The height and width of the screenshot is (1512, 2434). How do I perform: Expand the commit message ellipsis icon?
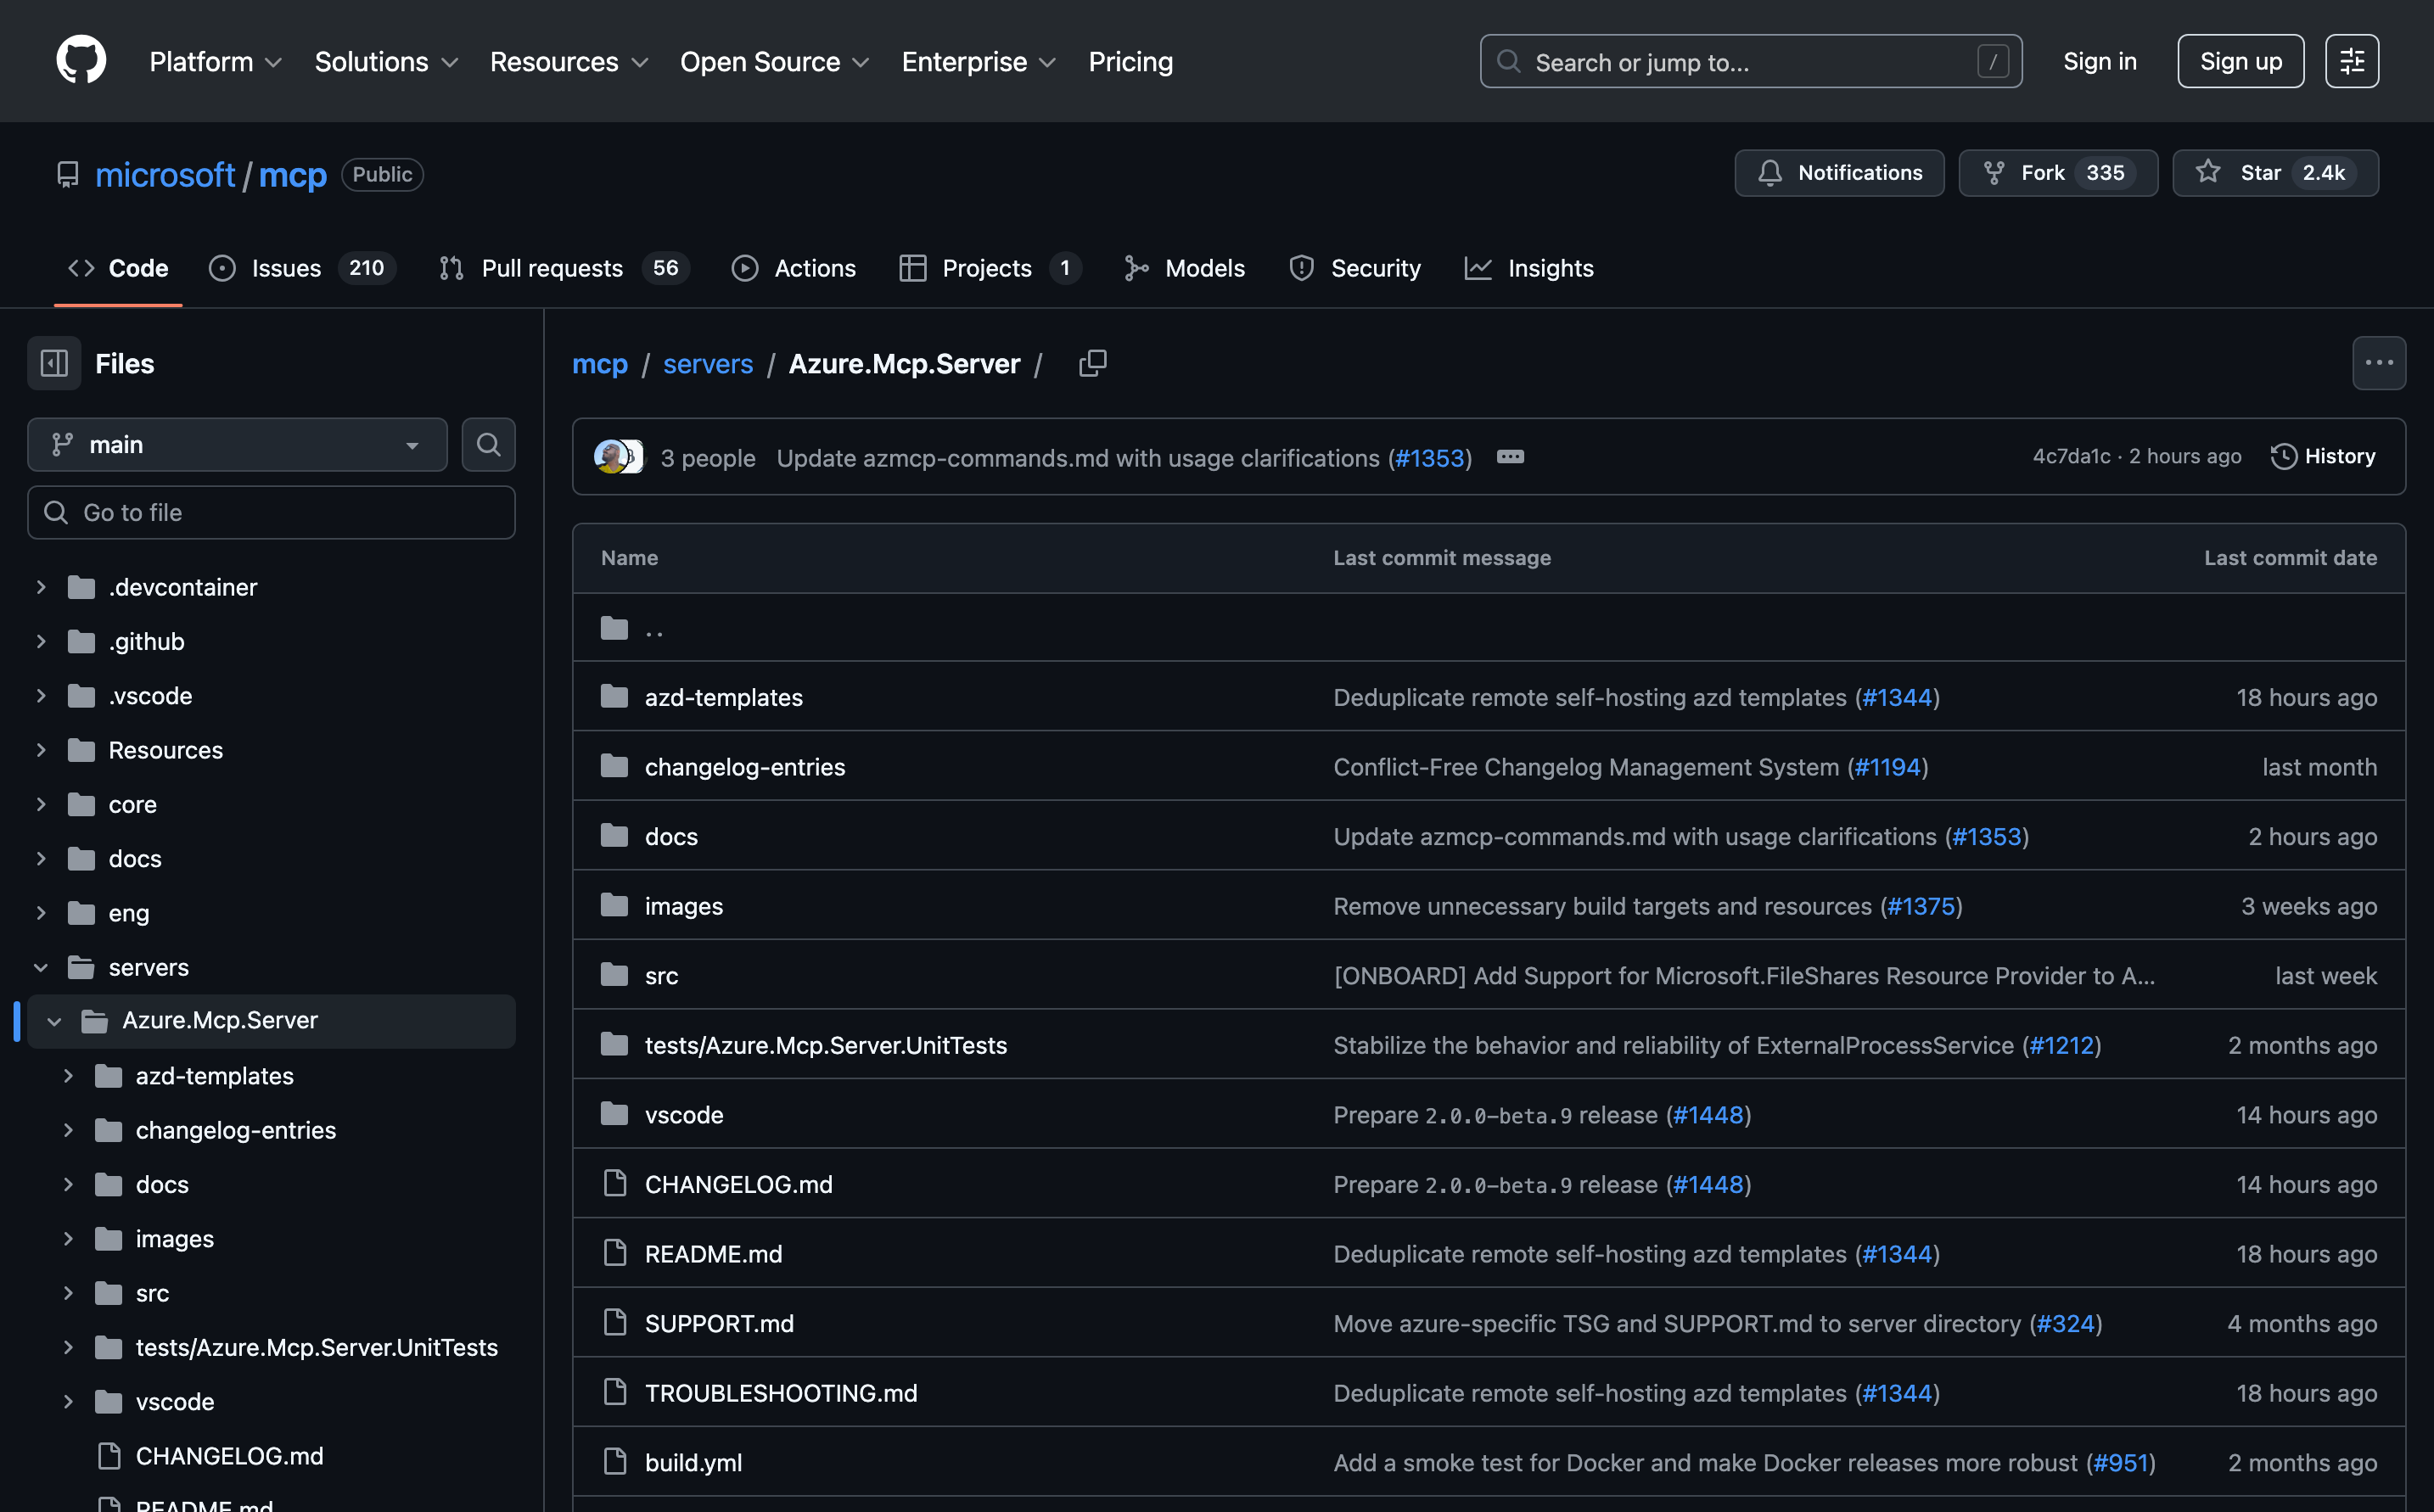(1509, 457)
